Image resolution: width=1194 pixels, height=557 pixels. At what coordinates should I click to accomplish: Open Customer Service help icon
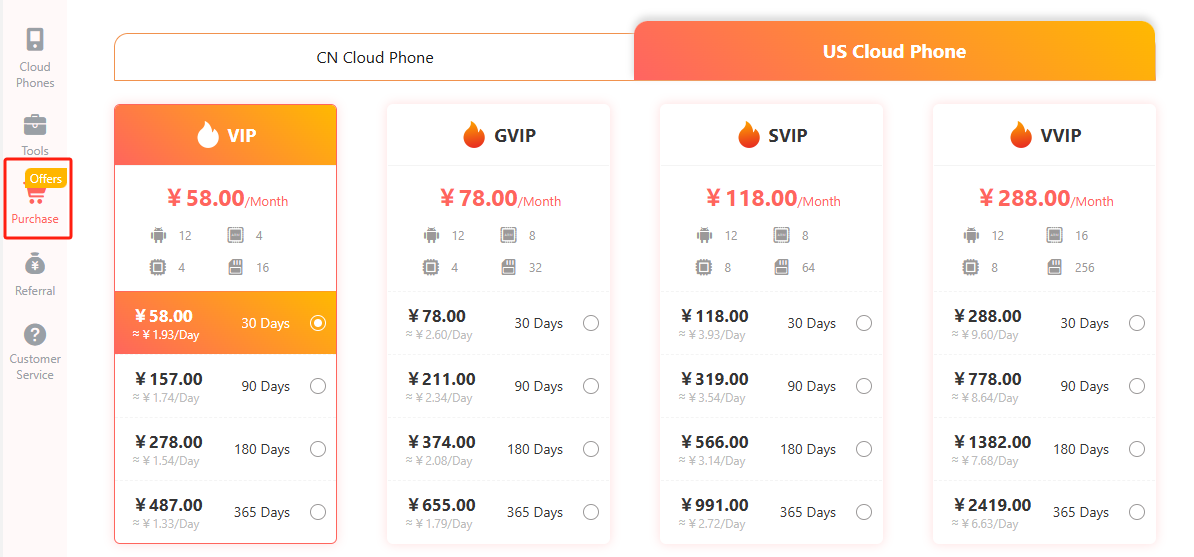(35, 335)
